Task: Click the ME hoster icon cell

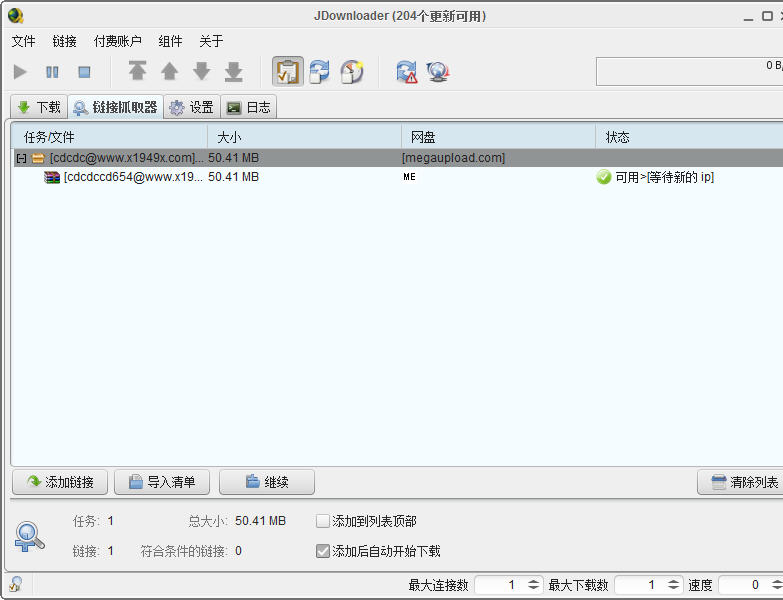Action: [x=409, y=177]
